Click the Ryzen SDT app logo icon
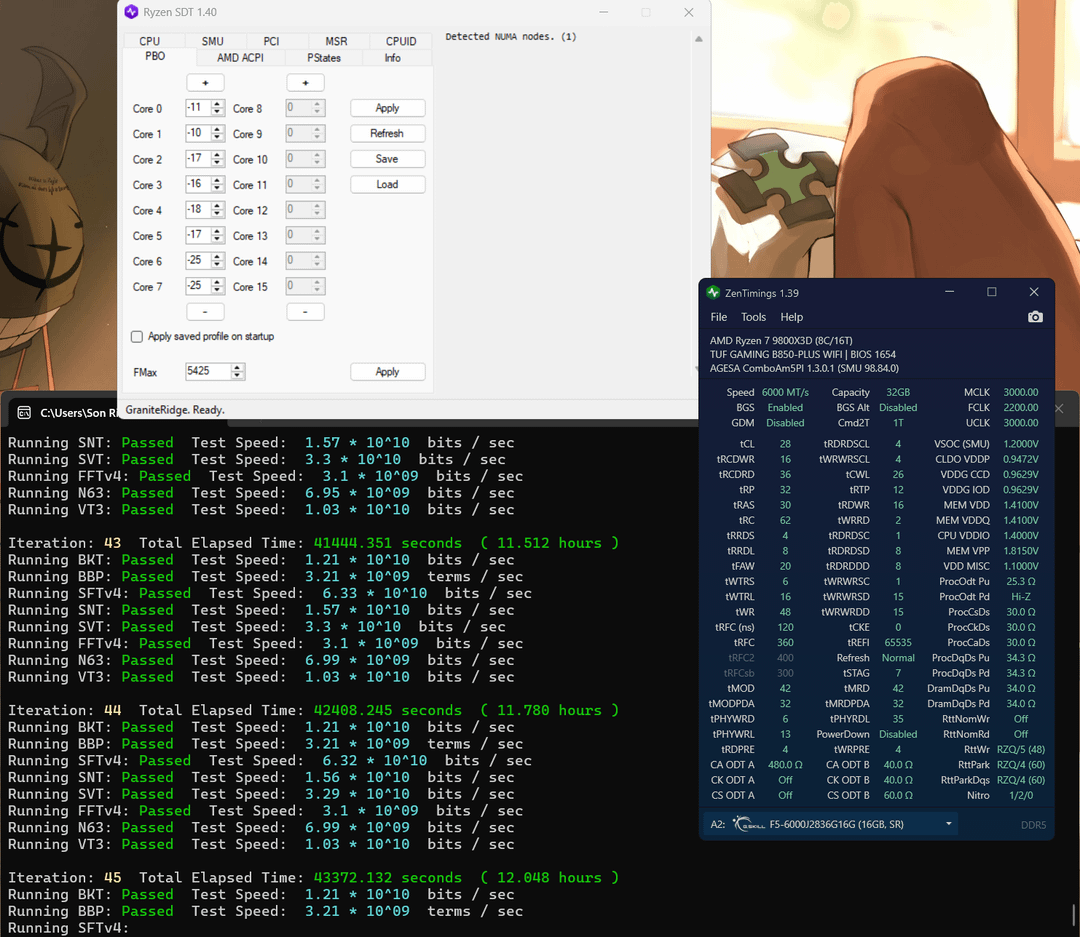This screenshot has width=1080, height=937. 132,12
